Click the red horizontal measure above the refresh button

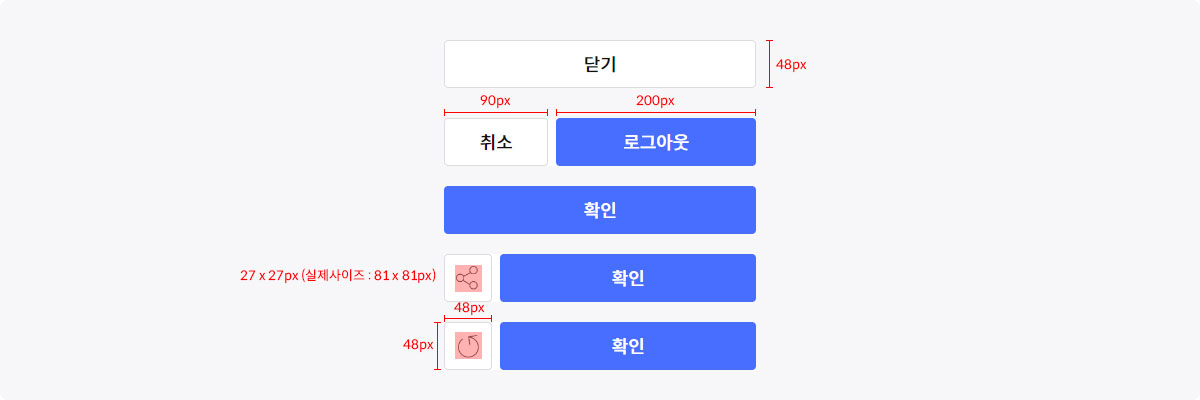[x=468, y=318]
